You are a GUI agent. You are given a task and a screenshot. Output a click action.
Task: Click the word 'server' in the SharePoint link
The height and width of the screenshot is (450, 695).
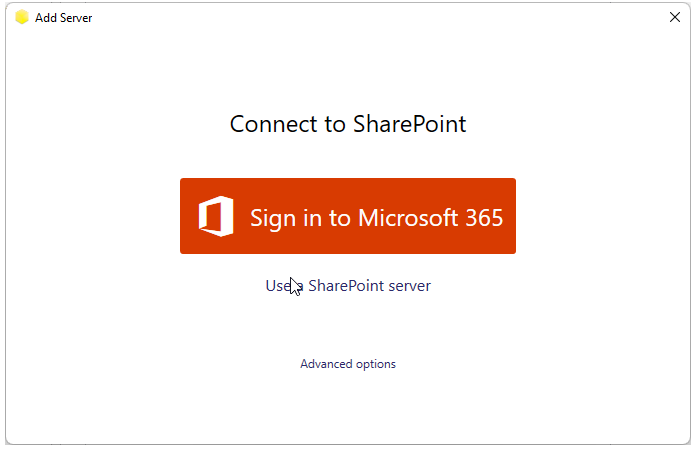410,286
